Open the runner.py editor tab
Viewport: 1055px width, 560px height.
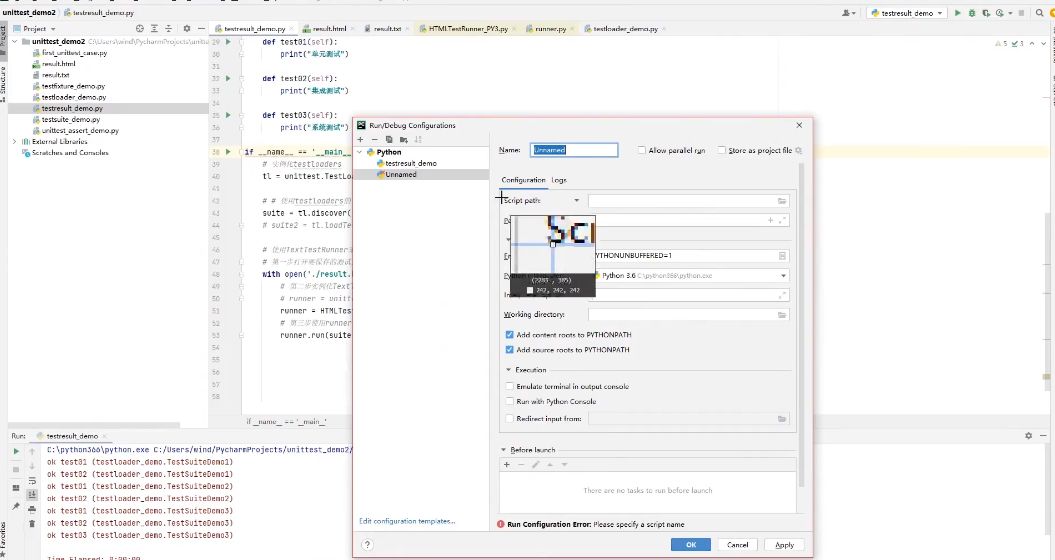(550, 29)
